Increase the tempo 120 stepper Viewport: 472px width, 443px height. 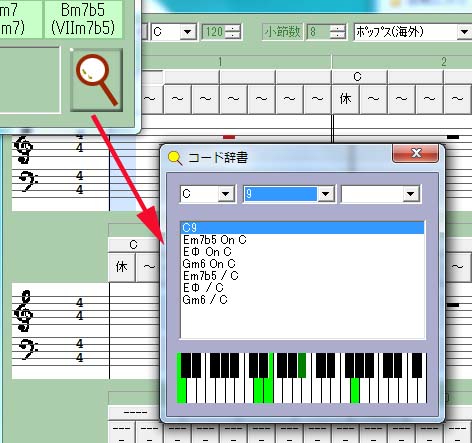click(233, 28)
